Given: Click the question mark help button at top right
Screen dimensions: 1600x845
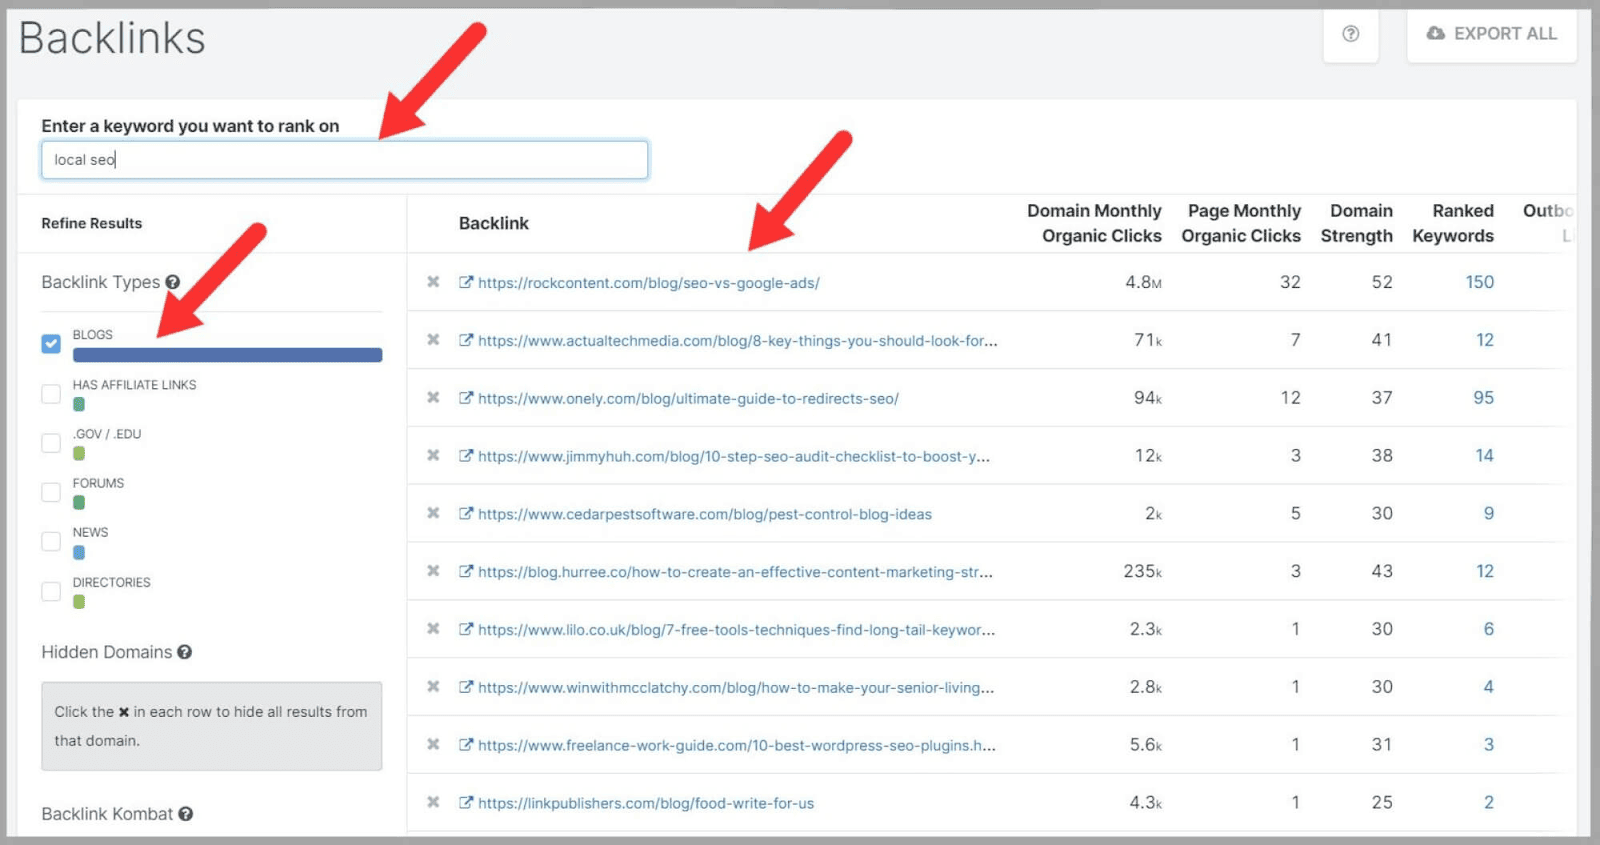Looking at the screenshot, I should [1350, 34].
